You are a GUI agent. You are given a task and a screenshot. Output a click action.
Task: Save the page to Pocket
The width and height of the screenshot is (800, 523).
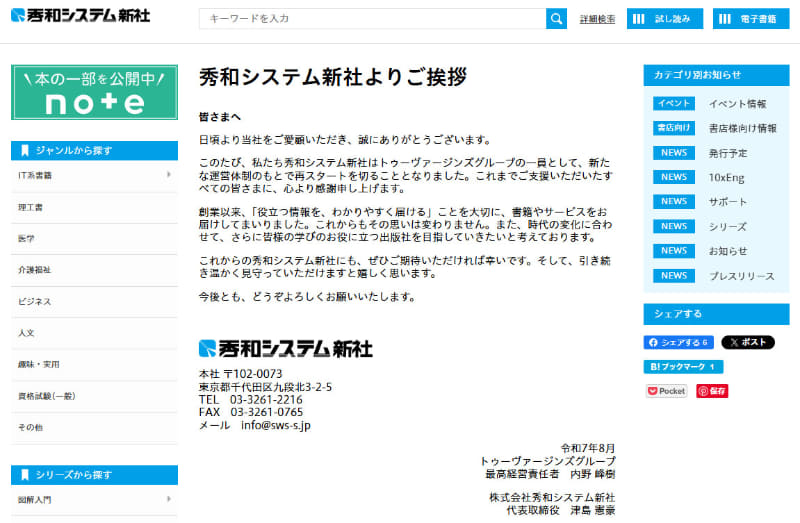pos(666,391)
